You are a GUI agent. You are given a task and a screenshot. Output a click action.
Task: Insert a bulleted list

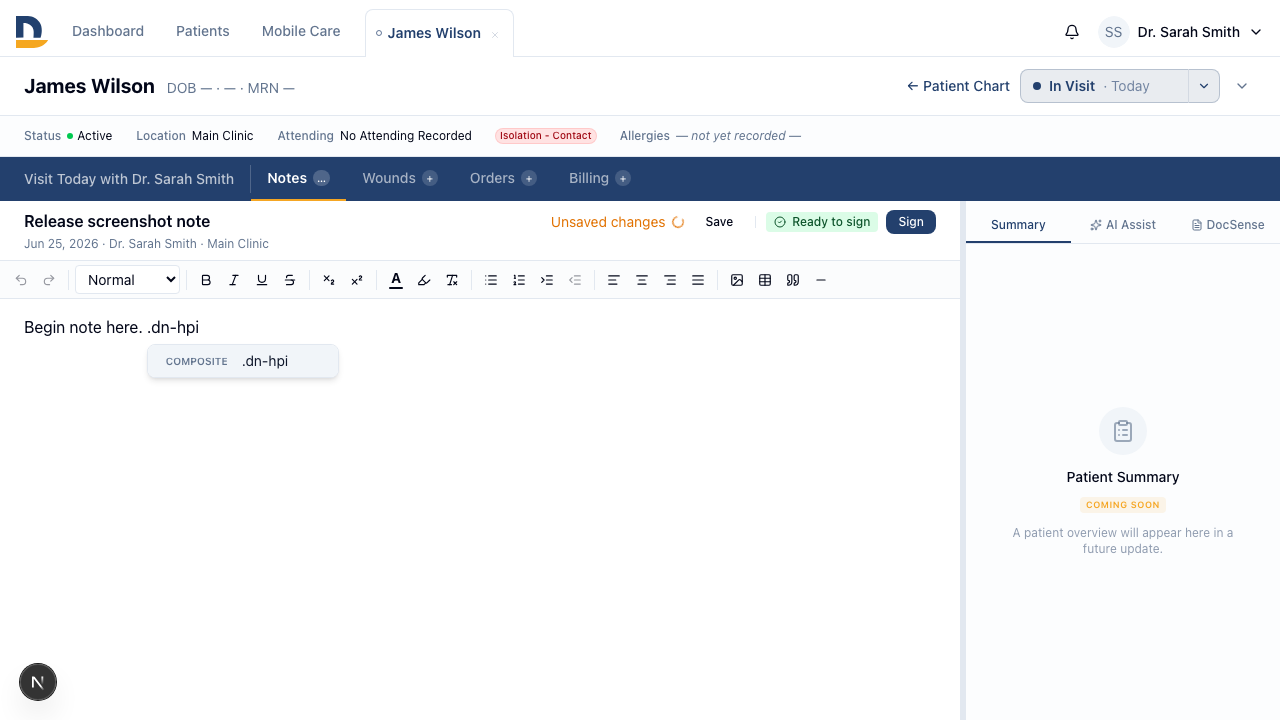491,280
